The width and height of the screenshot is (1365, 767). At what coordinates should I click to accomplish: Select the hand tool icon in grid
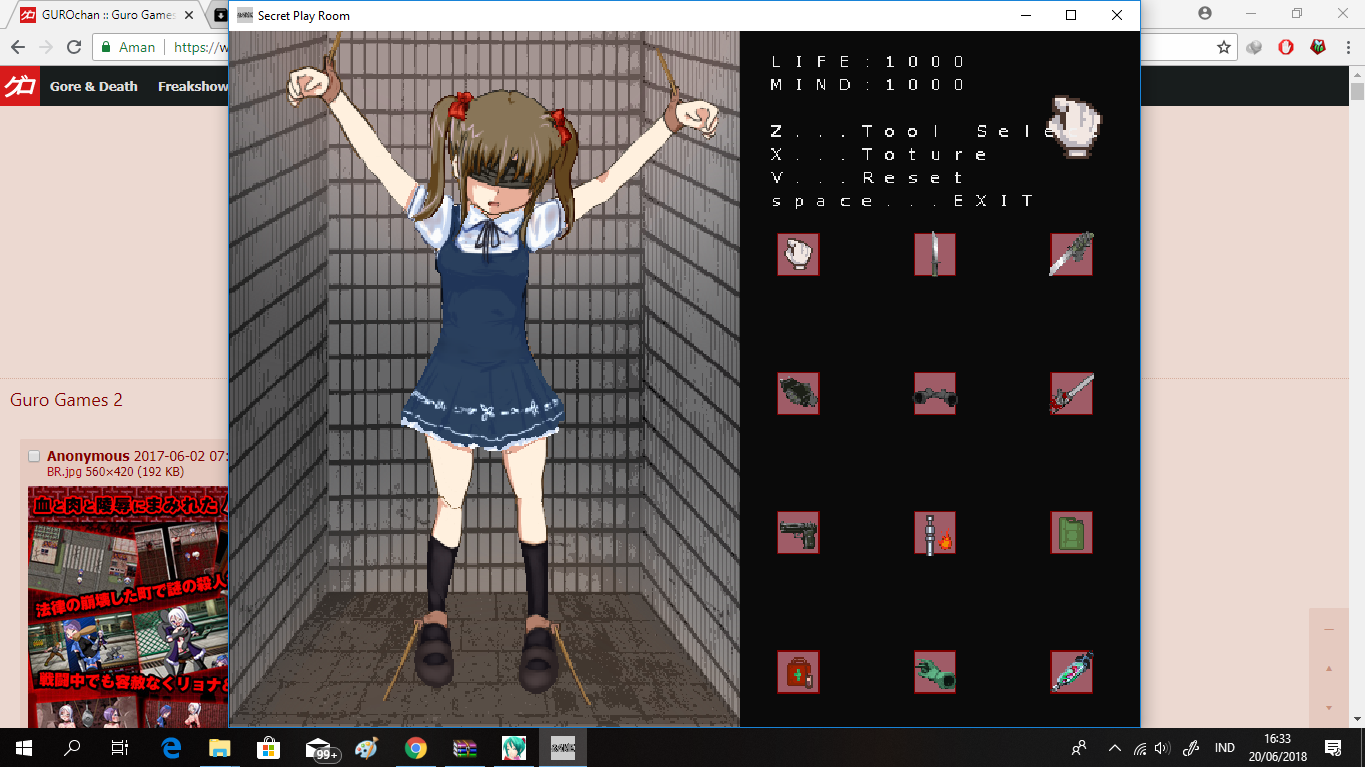pyautogui.click(x=798, y=254)
